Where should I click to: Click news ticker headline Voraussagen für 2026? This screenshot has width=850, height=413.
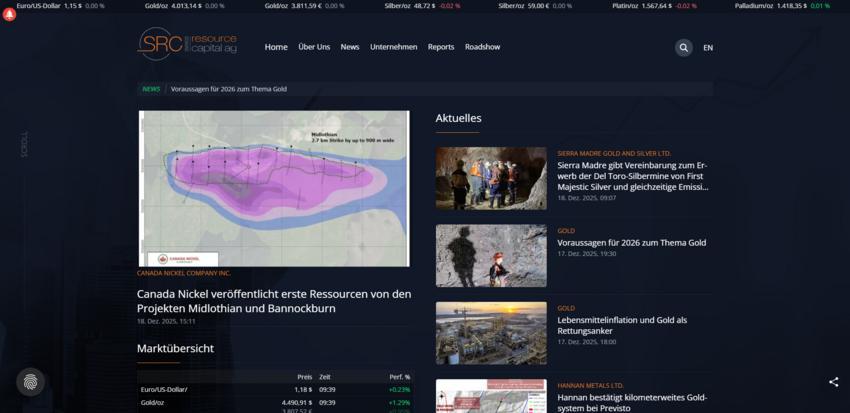(229, 89)
